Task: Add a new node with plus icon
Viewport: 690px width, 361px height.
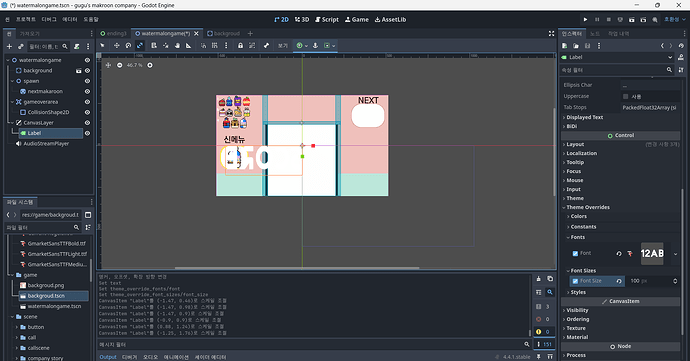Action: 9,46
